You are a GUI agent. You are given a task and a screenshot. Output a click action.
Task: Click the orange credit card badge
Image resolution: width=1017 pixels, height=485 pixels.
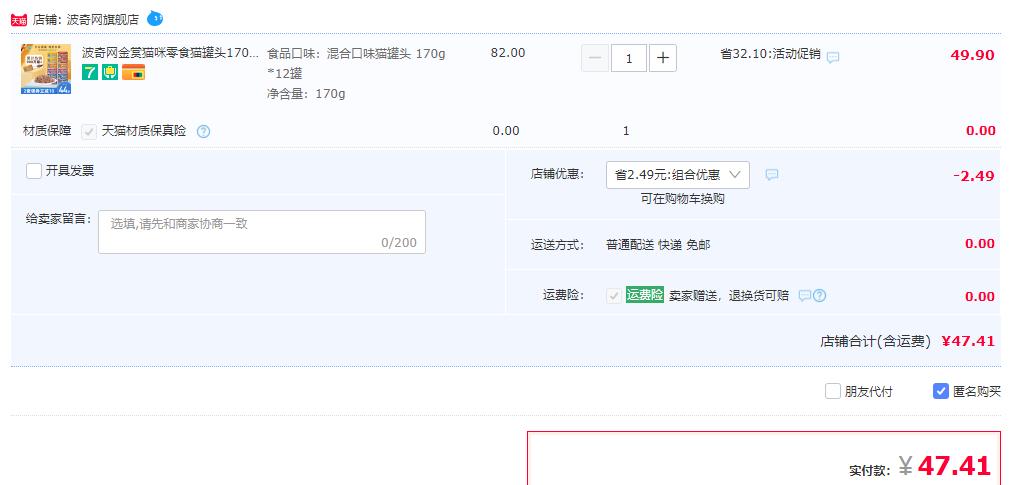click(133, 72)
